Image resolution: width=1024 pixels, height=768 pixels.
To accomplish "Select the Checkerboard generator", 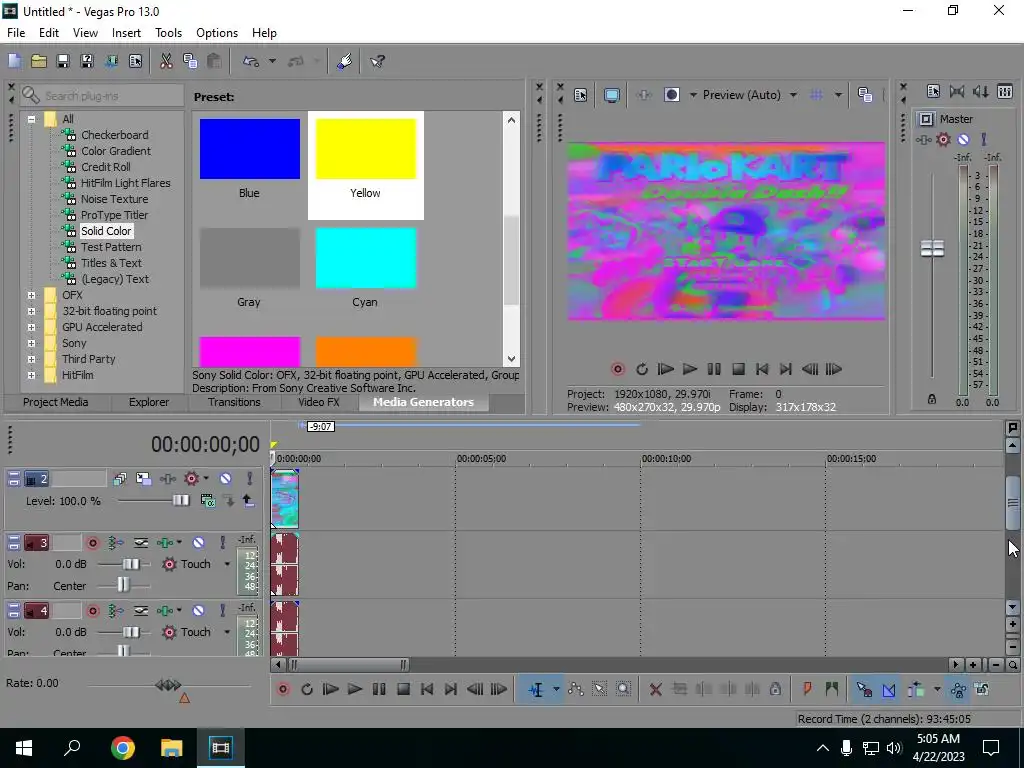I will point(114,135).
